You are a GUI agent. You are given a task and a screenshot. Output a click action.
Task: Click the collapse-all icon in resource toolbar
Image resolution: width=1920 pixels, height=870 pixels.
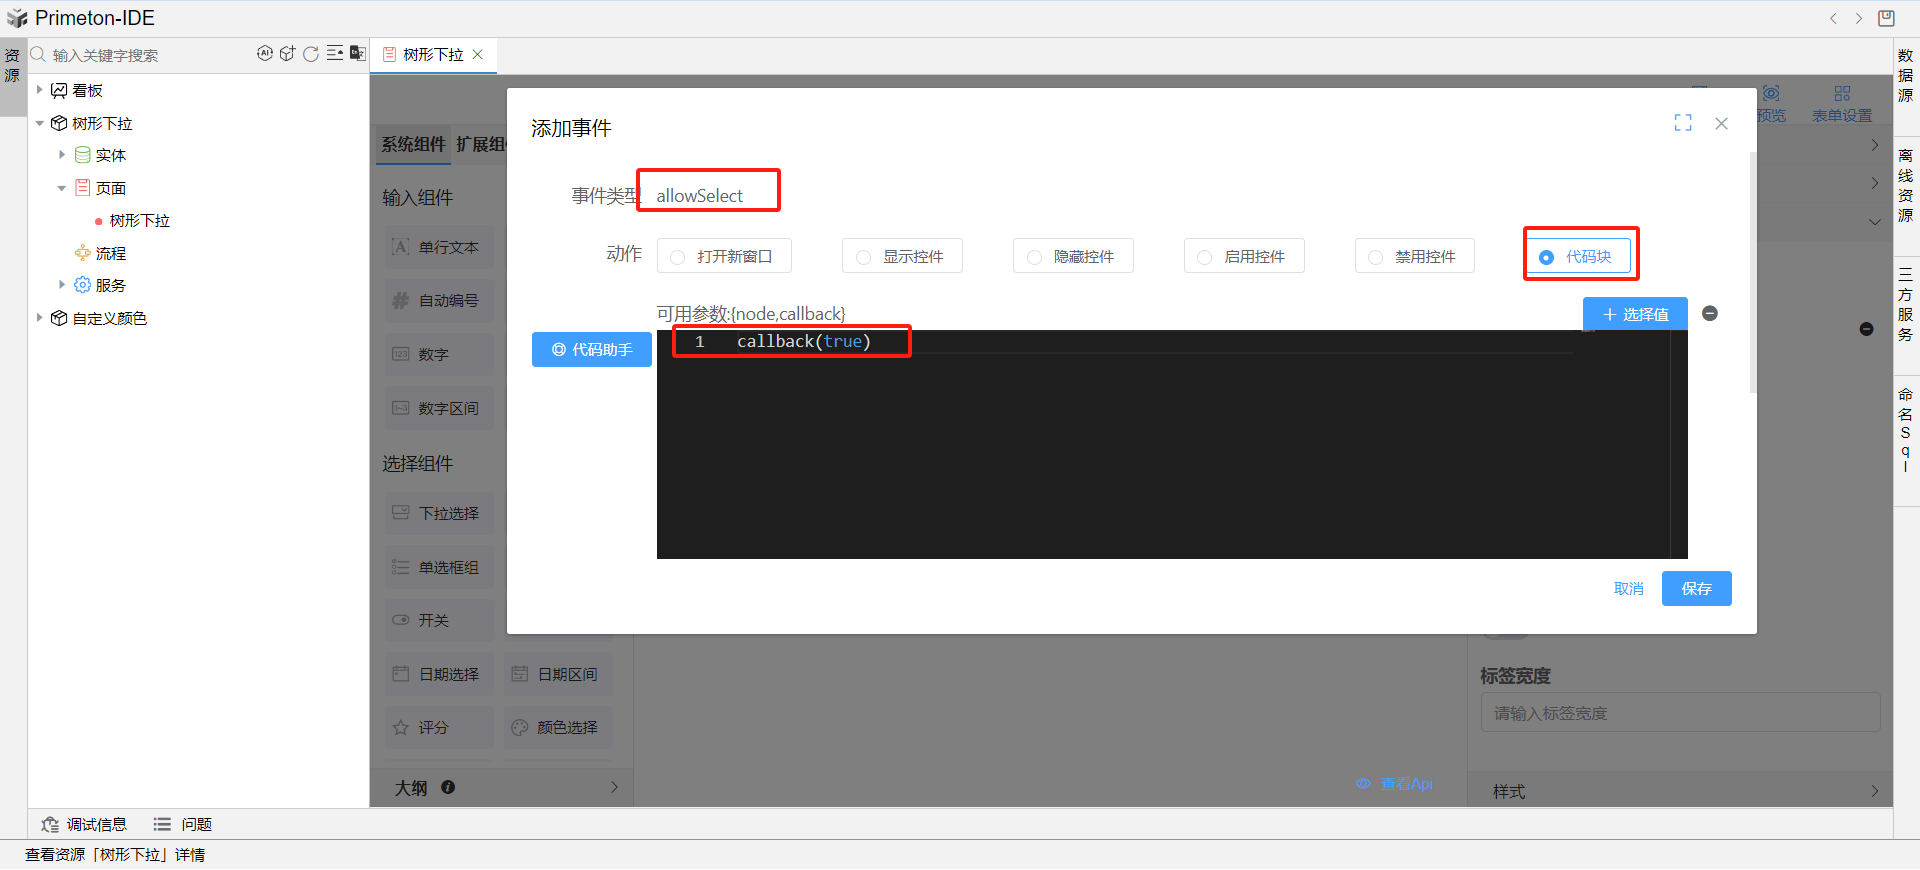pos(335,54)
